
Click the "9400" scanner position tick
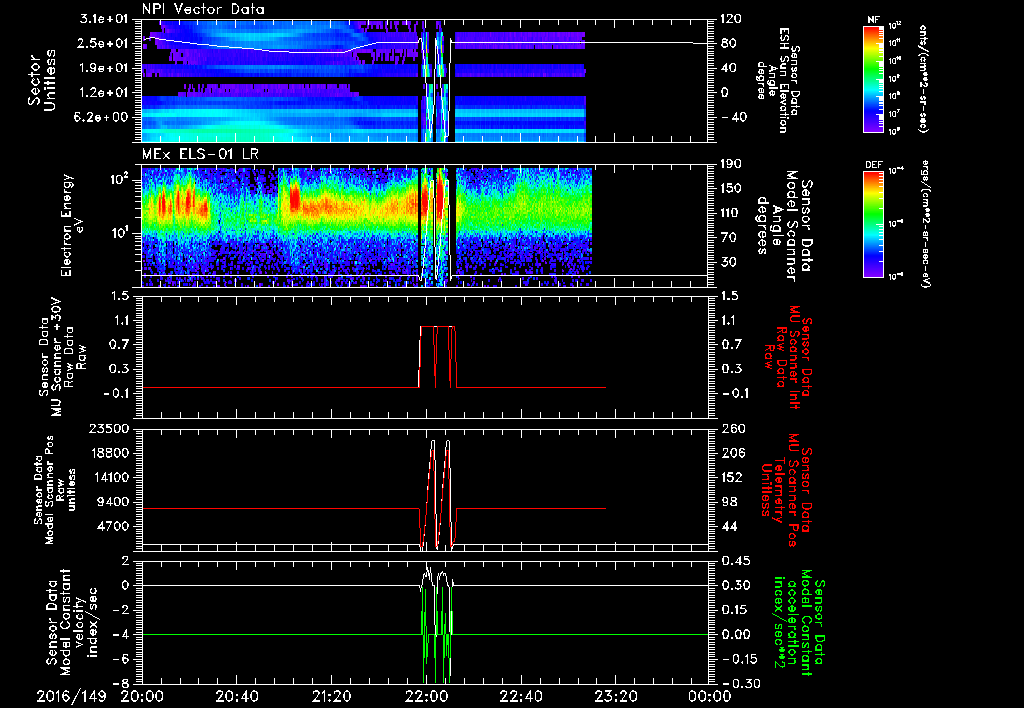(112, 502)
